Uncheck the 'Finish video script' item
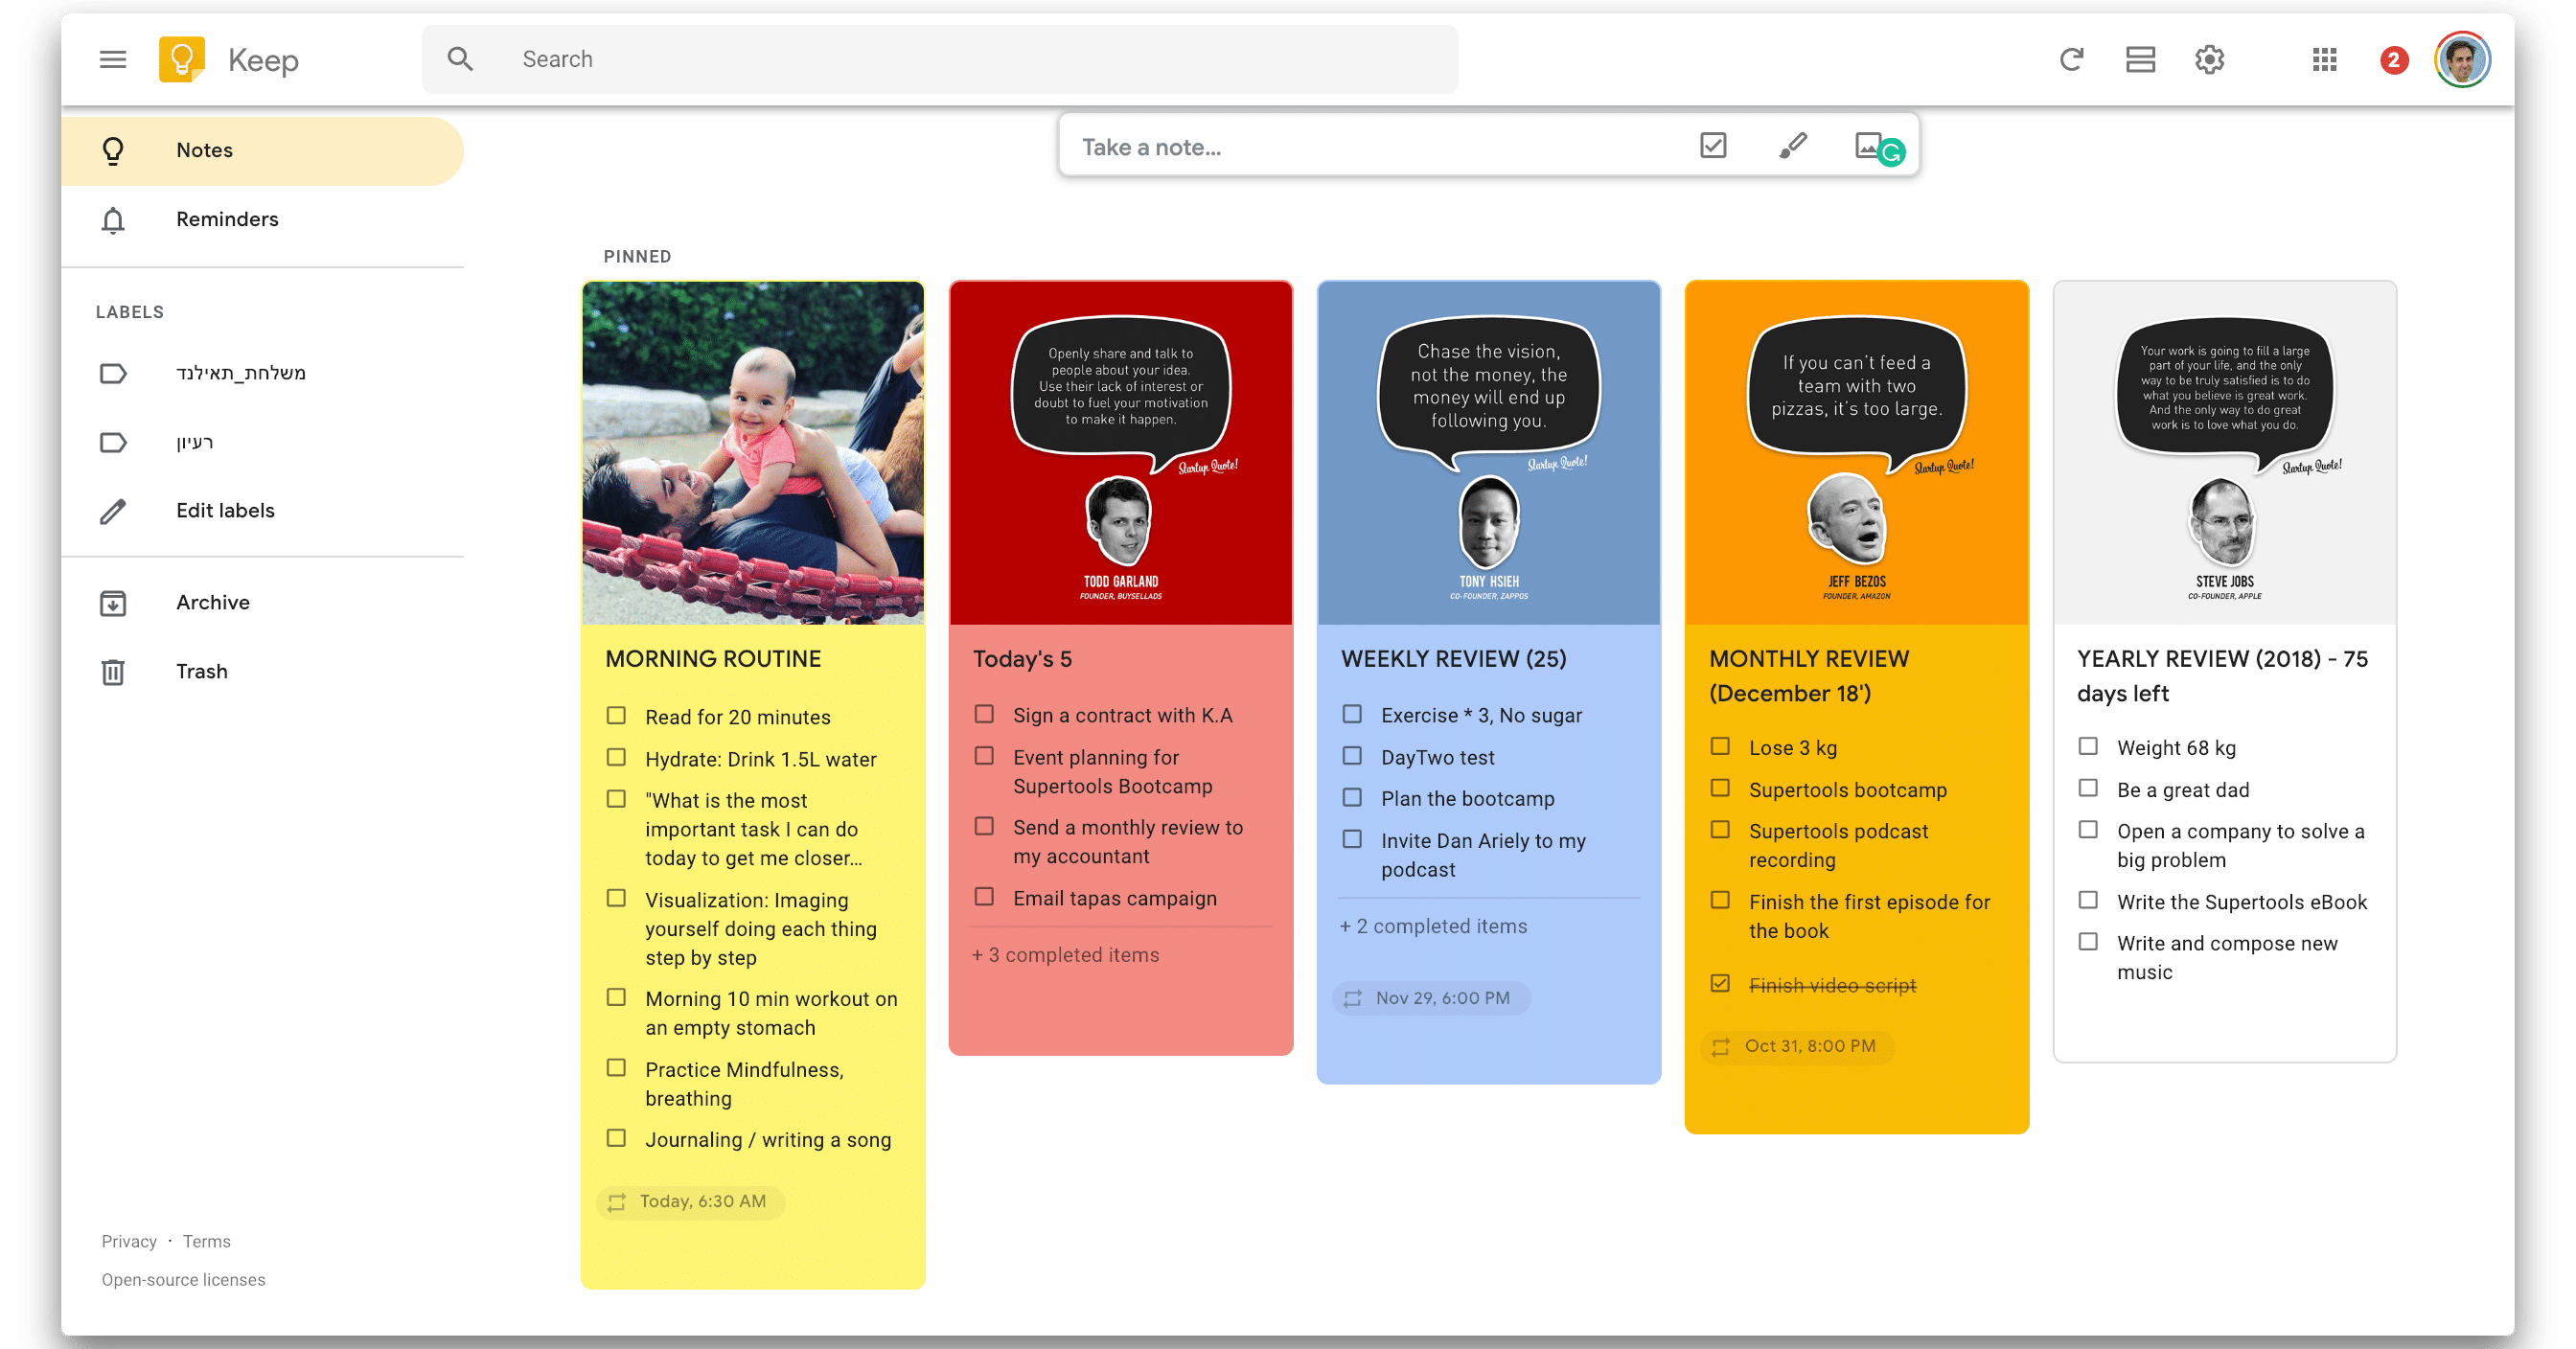2576x1349 pixels. click(1720, 984)
